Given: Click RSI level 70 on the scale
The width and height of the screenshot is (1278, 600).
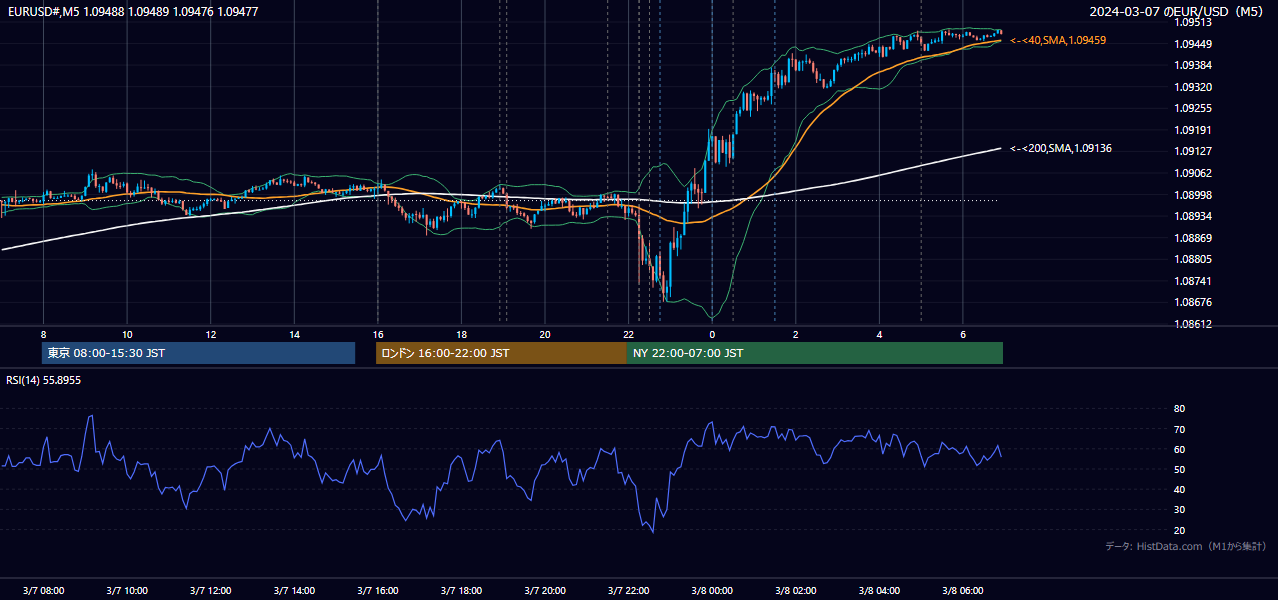Looking at the screenshot, I should pyautogui.click(x=1180, y=429).
